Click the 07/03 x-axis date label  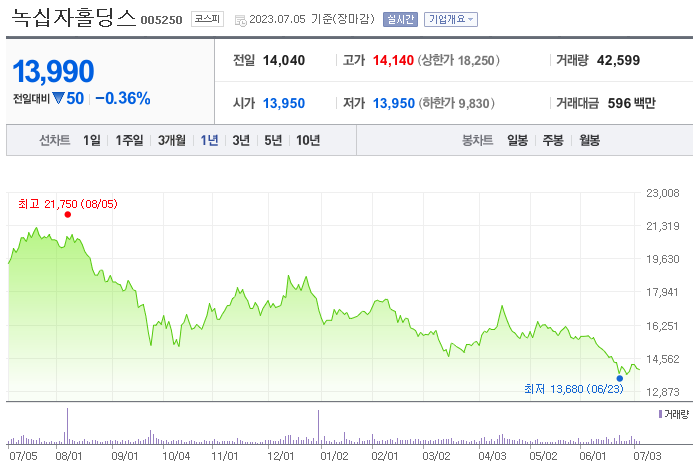tap(647, 456)
